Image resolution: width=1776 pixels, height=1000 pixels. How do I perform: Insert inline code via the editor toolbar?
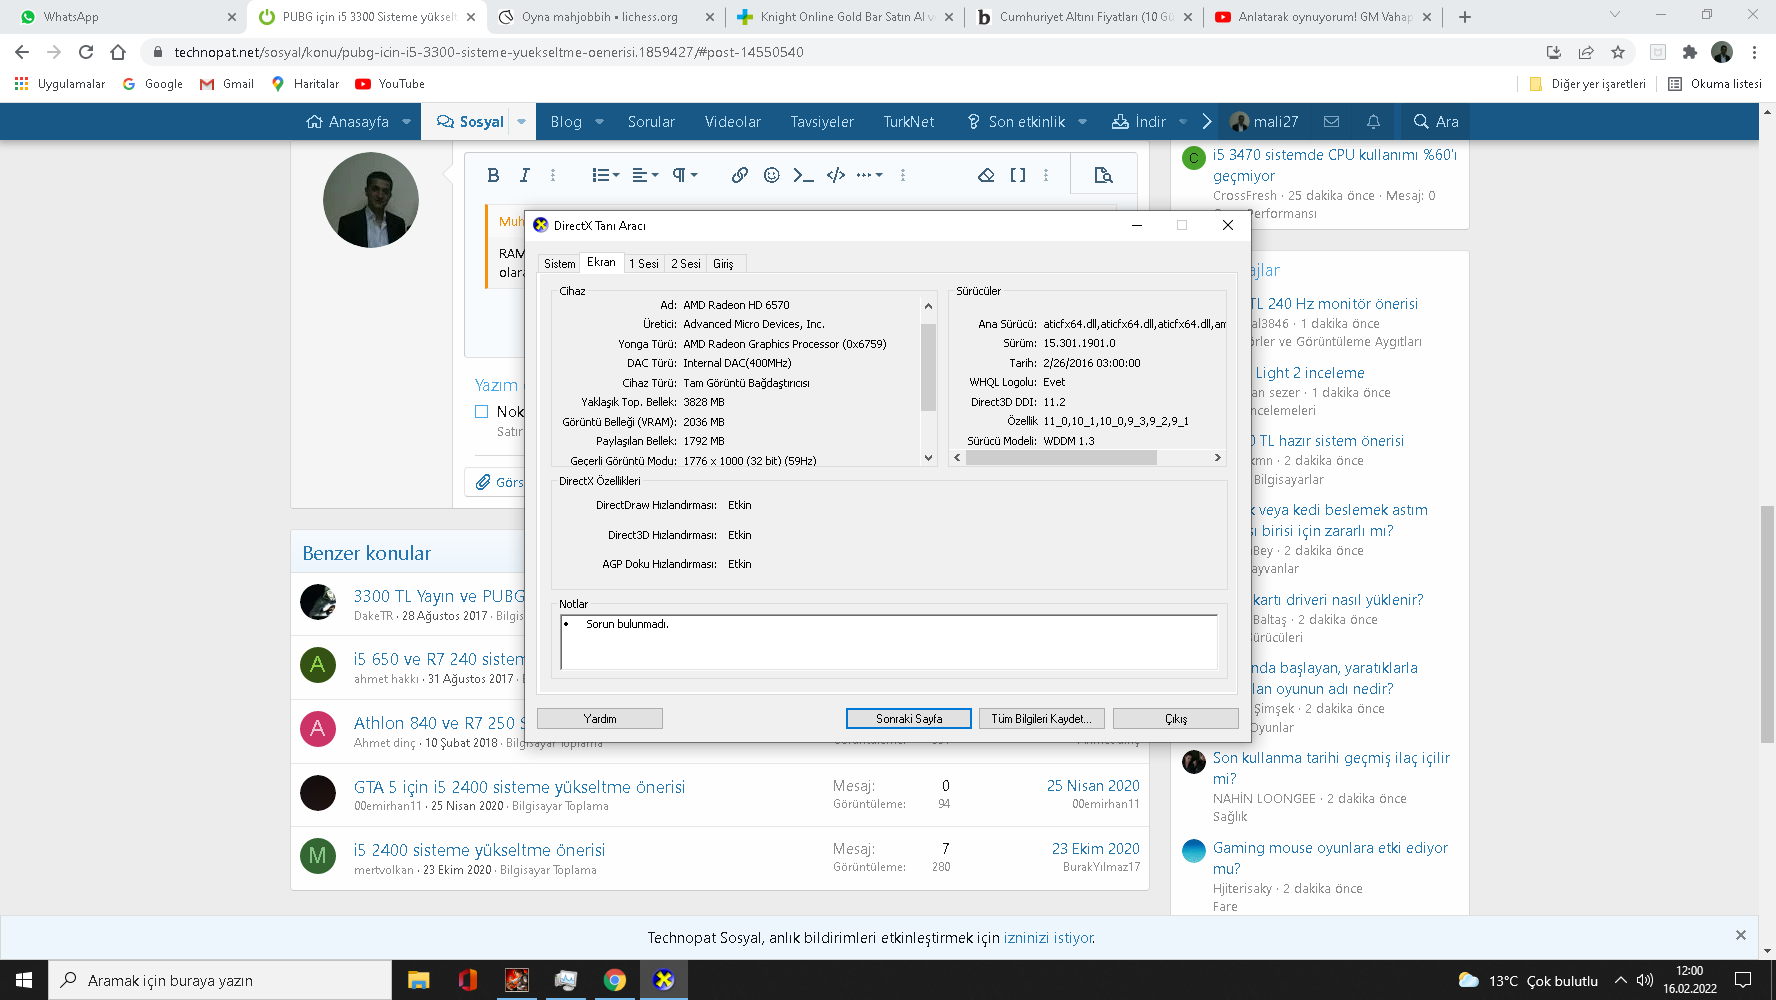point(803,175)
